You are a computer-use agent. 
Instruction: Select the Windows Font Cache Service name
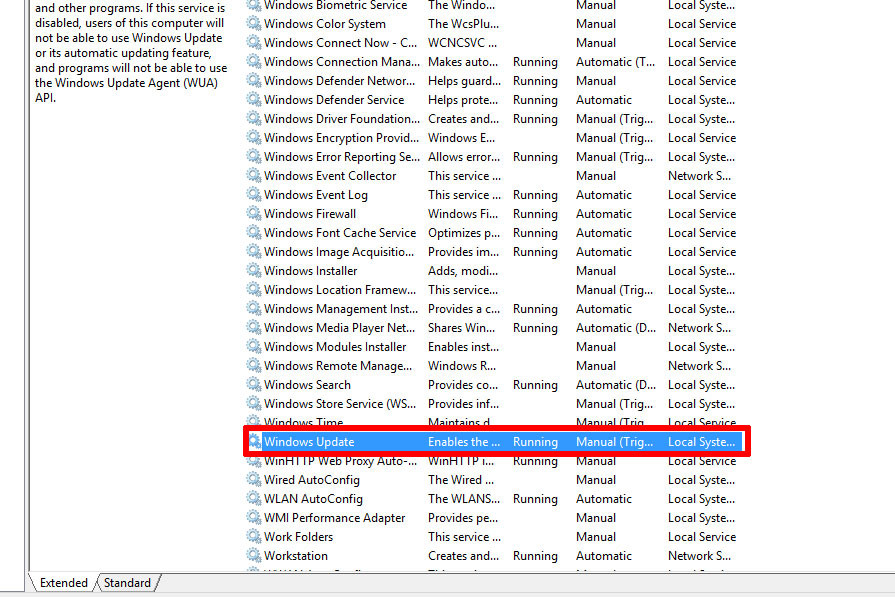click(340, 233)
